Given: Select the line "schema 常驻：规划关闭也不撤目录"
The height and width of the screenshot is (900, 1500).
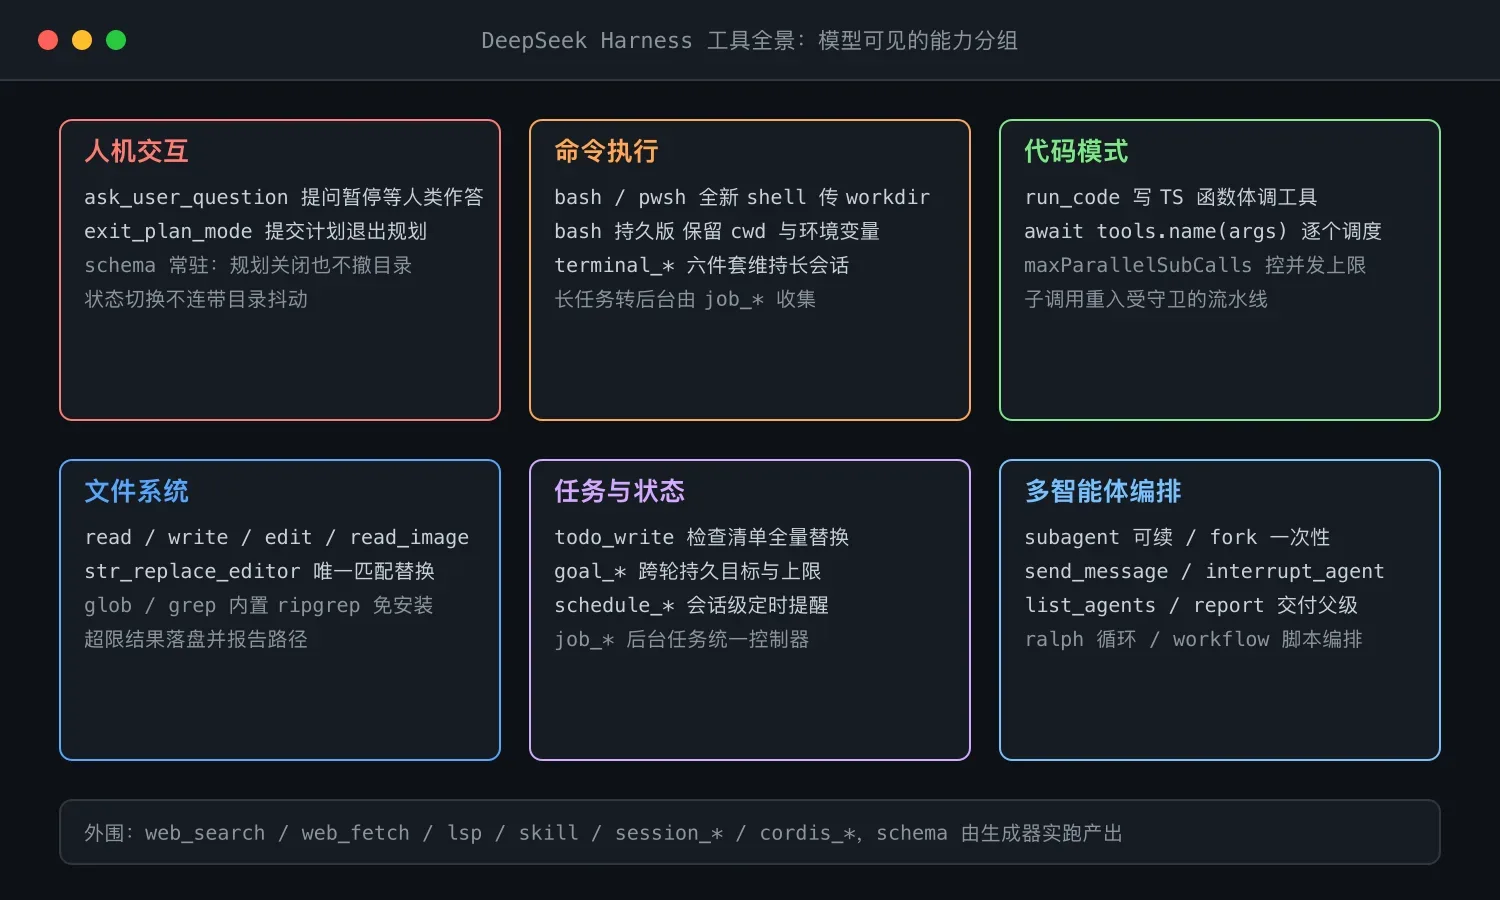Looking at the screenshot, I should tap(248, 265).
